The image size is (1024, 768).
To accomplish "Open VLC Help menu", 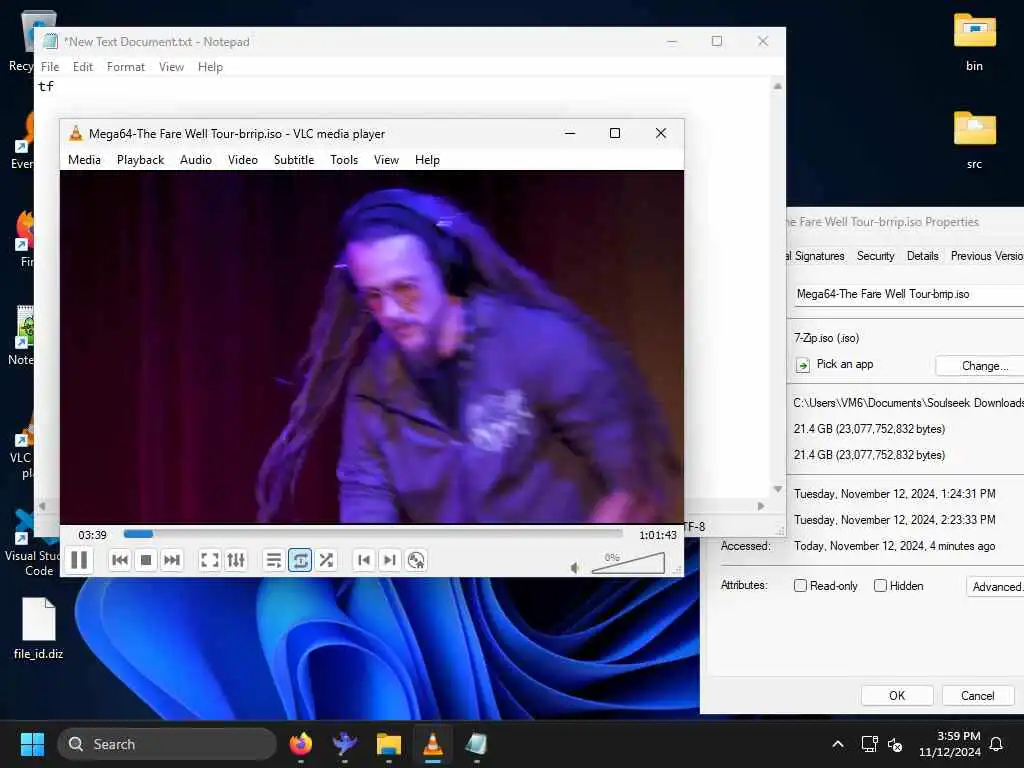I will tap(427, 160).
